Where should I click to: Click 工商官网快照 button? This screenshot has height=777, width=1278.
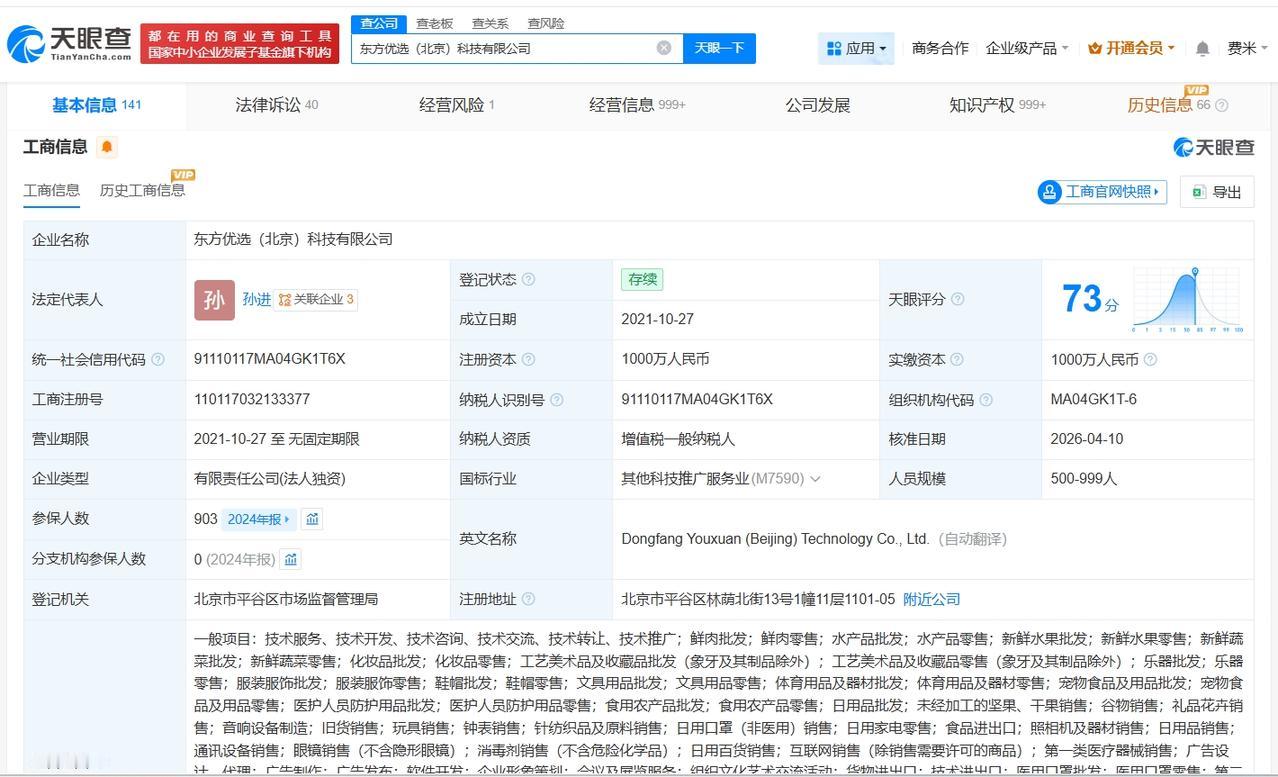coord(1102,192)
